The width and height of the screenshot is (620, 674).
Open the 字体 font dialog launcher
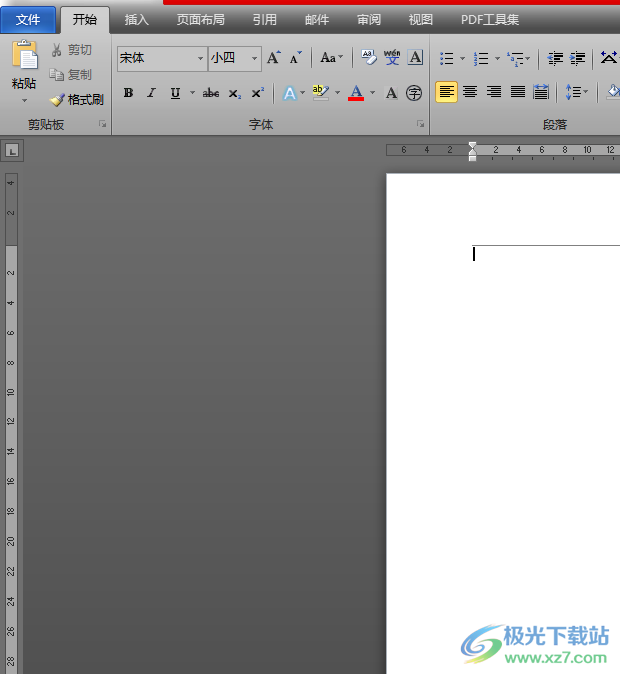point(420,124)
